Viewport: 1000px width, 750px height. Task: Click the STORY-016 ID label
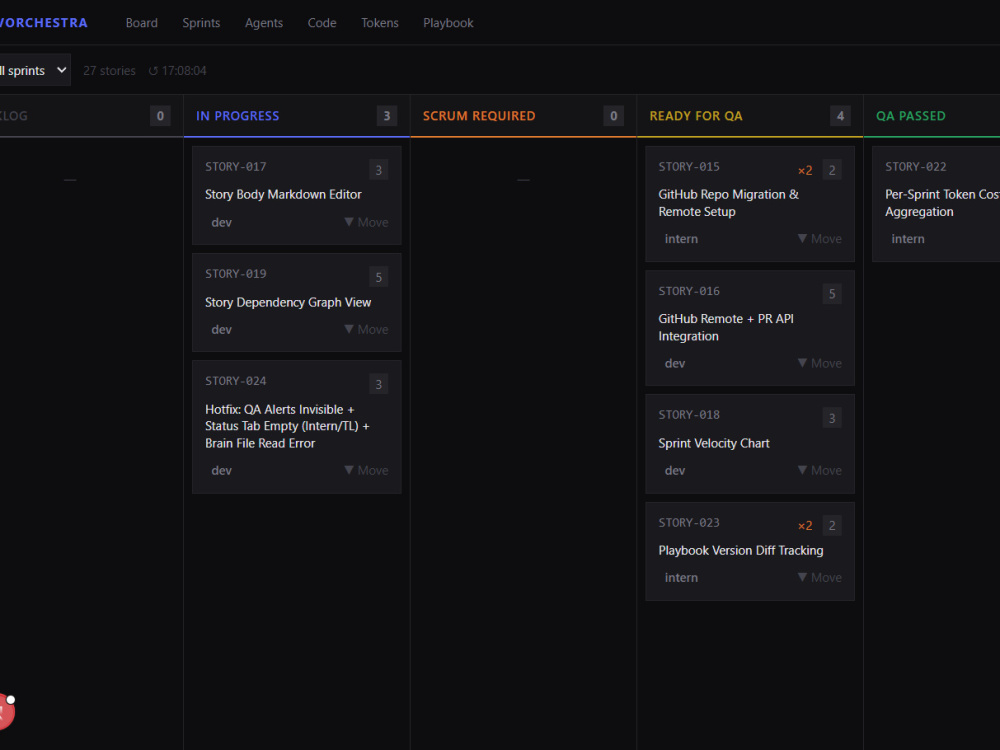(x=689, y=291)
